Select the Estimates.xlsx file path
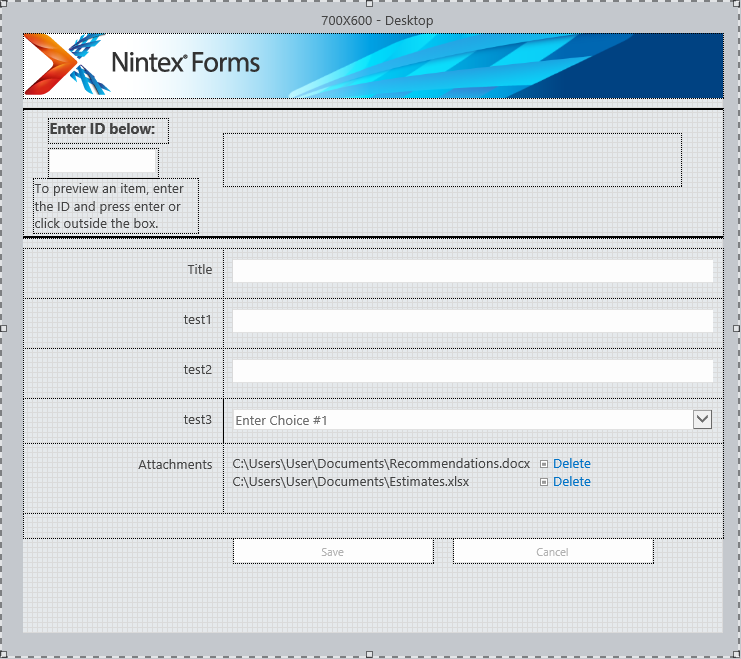 tap(351, 482)
